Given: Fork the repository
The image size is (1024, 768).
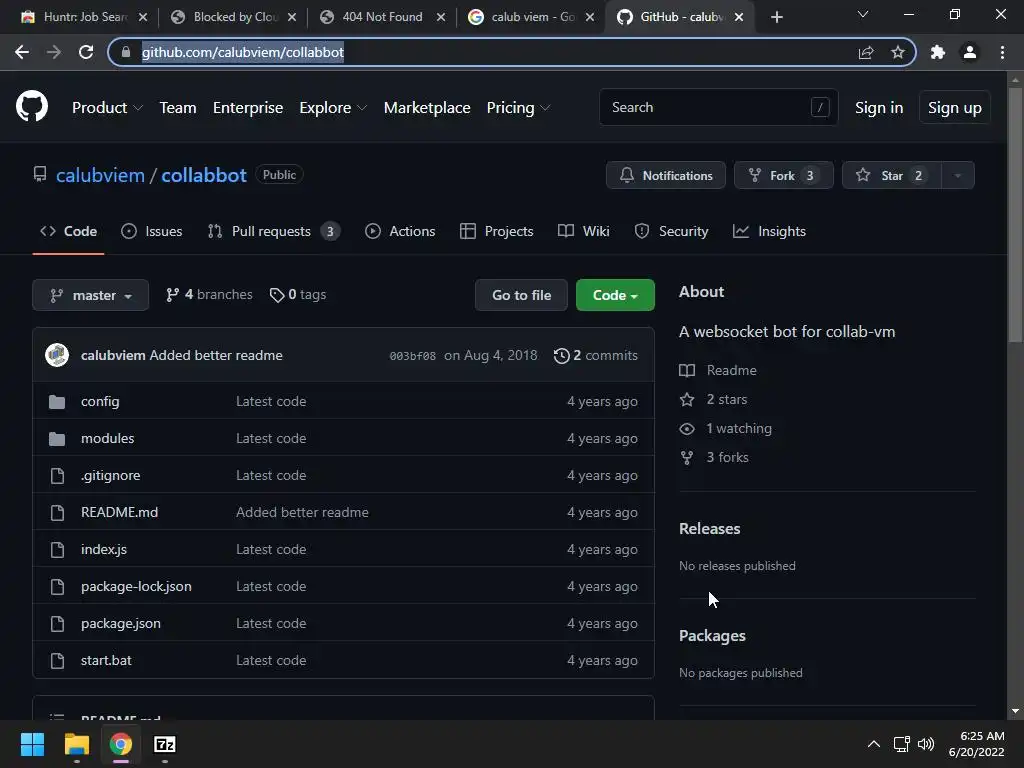Looking at the screenshot, I should point(784,175).
